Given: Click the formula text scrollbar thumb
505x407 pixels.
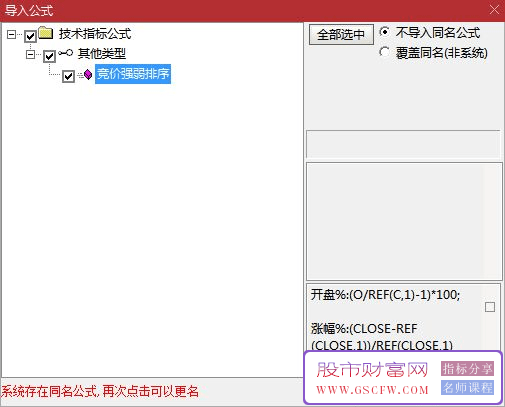Looking at the screenshot, I should pyautogui.click(x=490, y=307).
